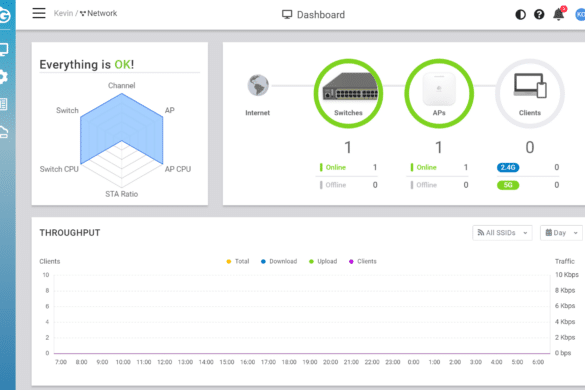Image resolution: width=585 pixels, height=390 pixels.
Task: Click the 2.4G clients badge
Action: (508, 168)
